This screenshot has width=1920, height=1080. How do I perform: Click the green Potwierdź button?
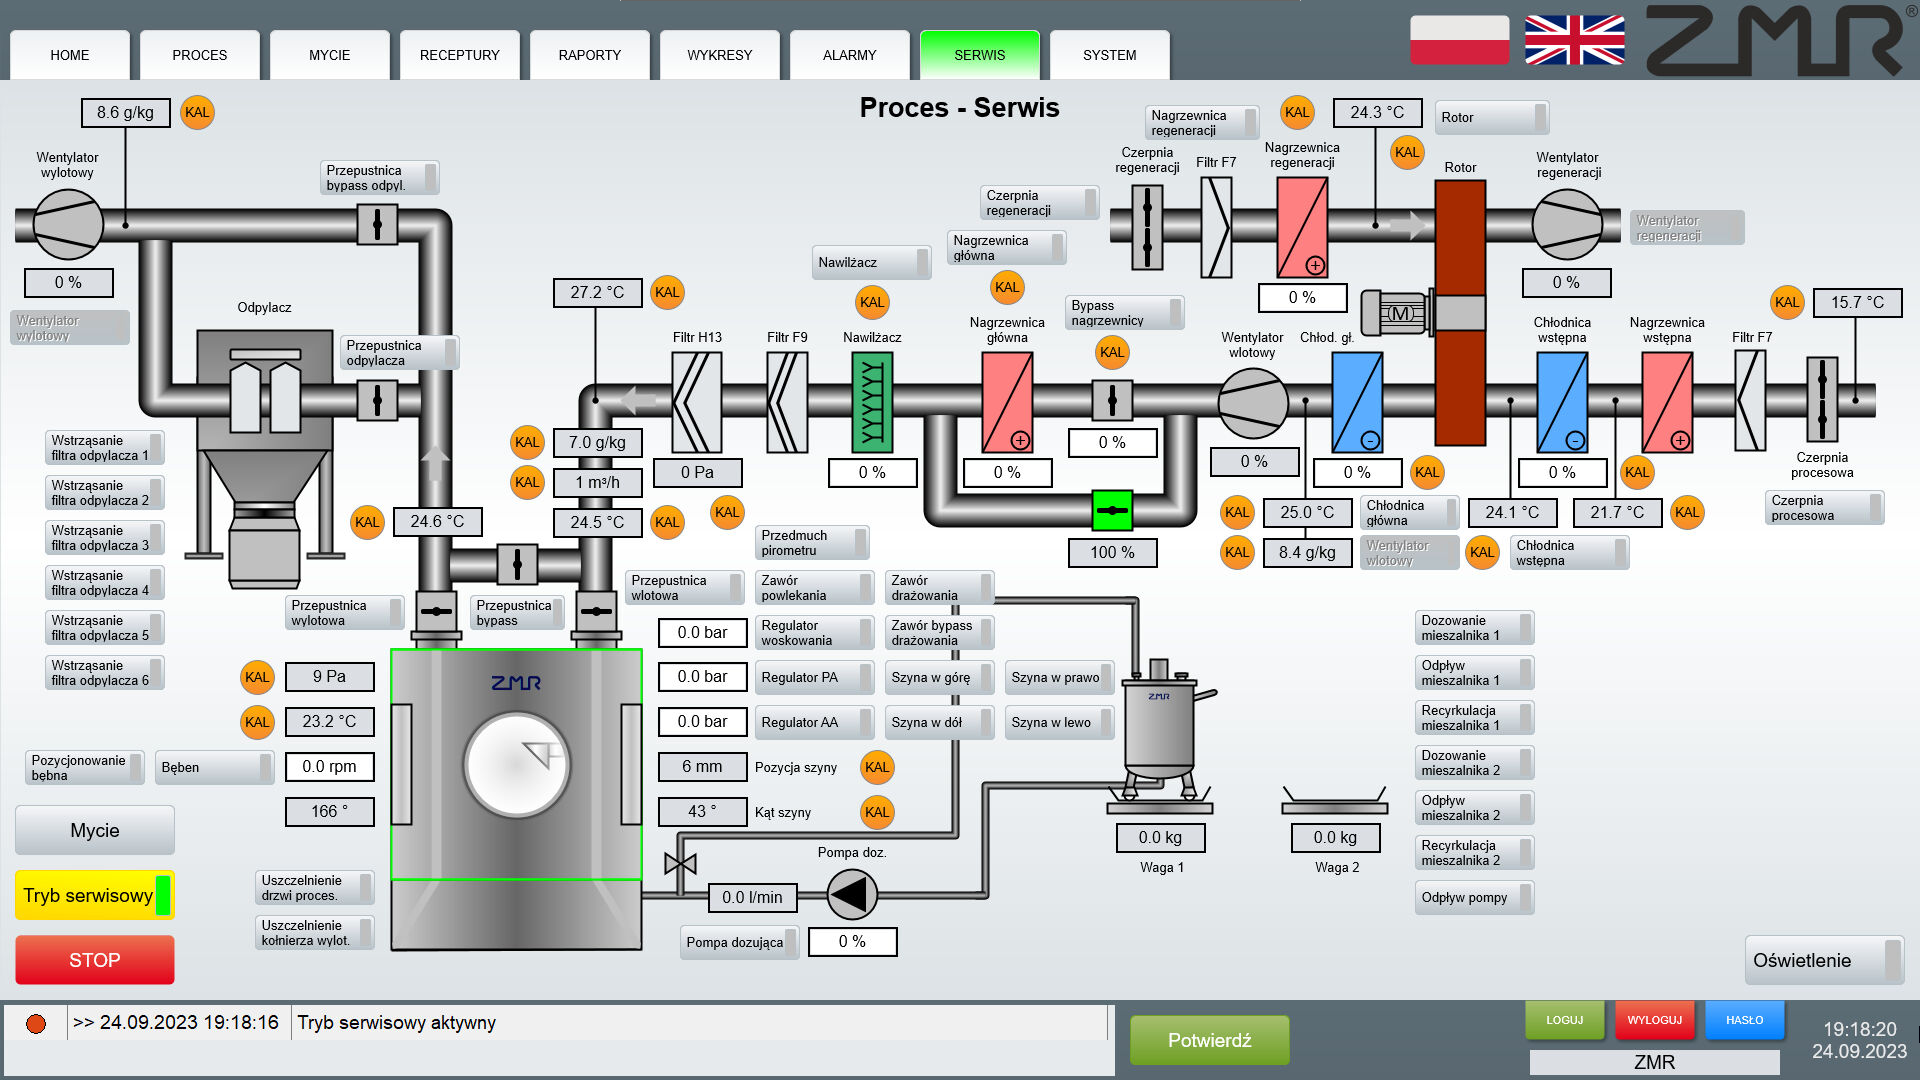(1209, 1040)
